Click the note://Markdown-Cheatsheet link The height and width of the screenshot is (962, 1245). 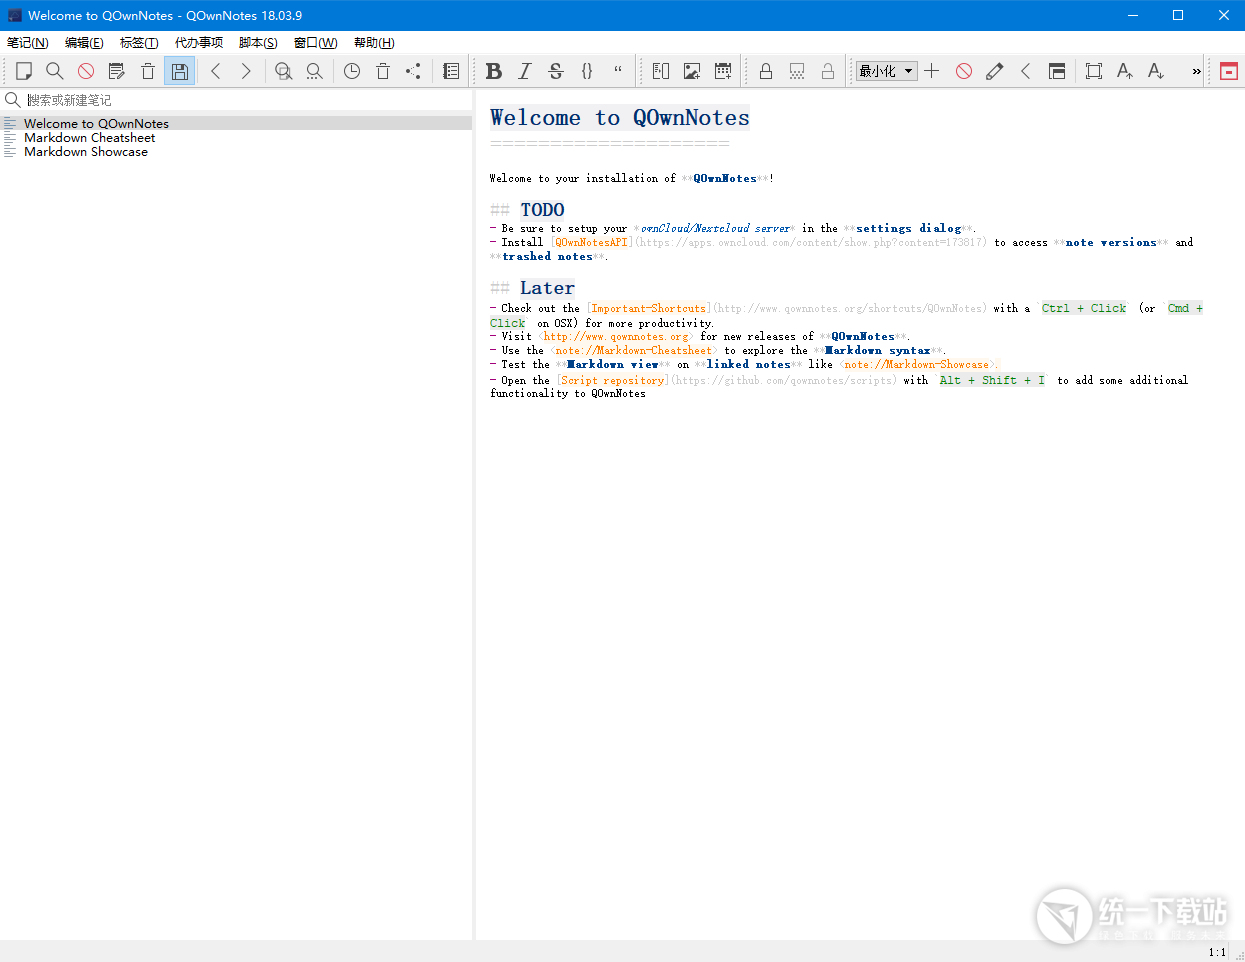coord(633,350)
